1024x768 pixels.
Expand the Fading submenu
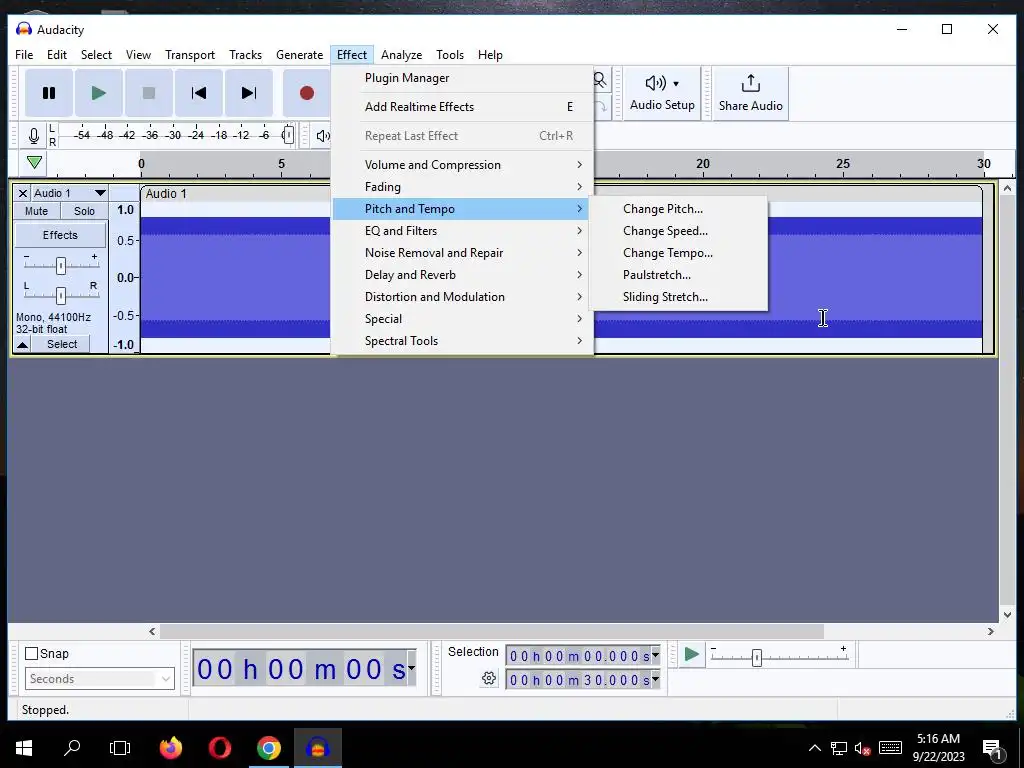coord(462,187)
